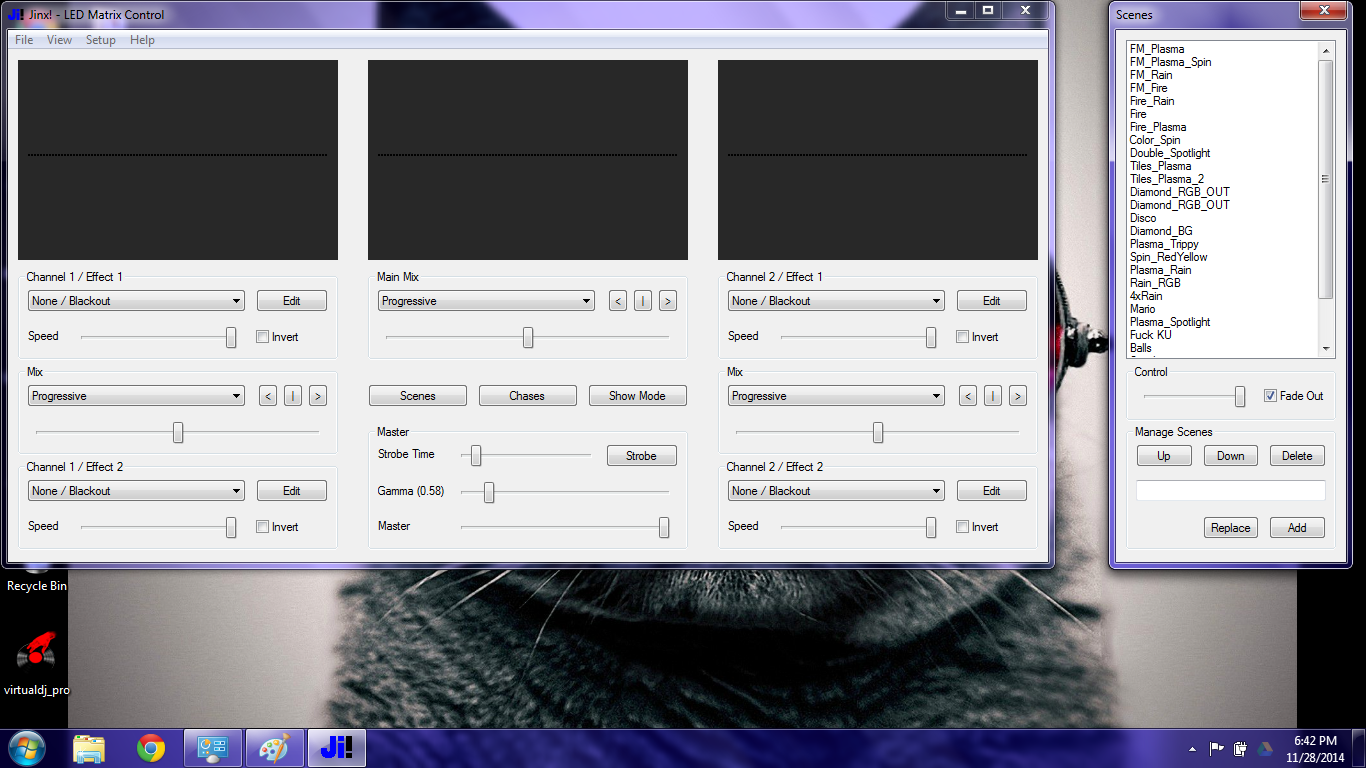The height and width of the screenshot is (768, 1366).
Task: Click Down in Manage Scenes
Action: coord(1231,456)
